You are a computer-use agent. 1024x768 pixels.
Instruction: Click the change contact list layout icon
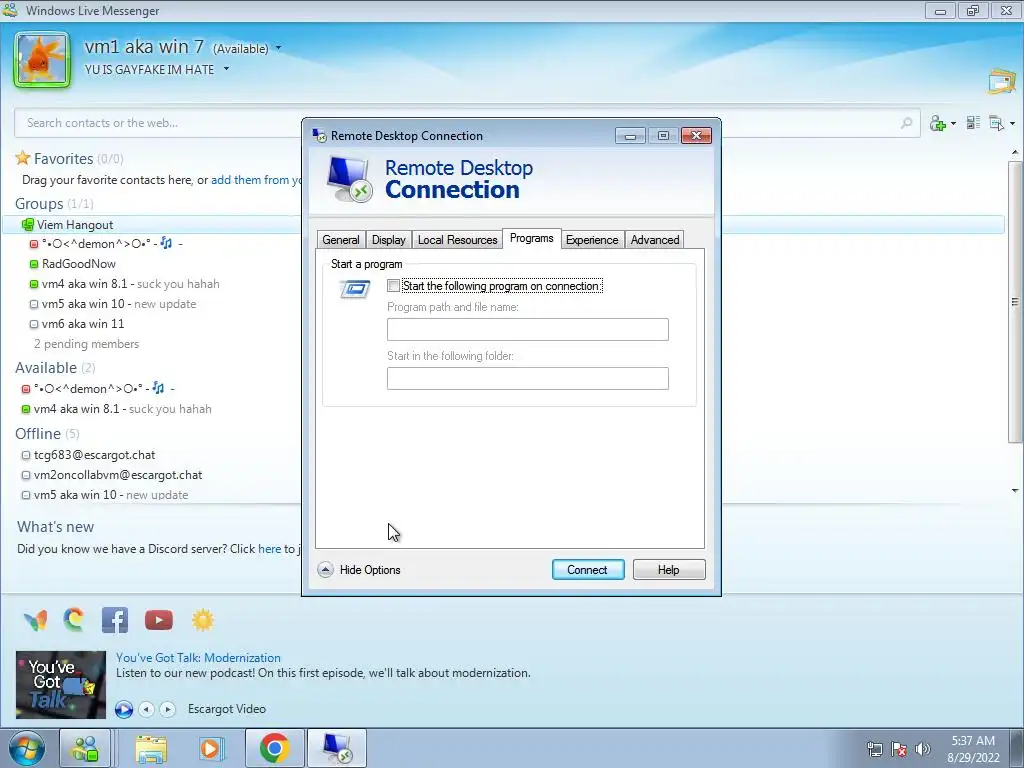973,123
